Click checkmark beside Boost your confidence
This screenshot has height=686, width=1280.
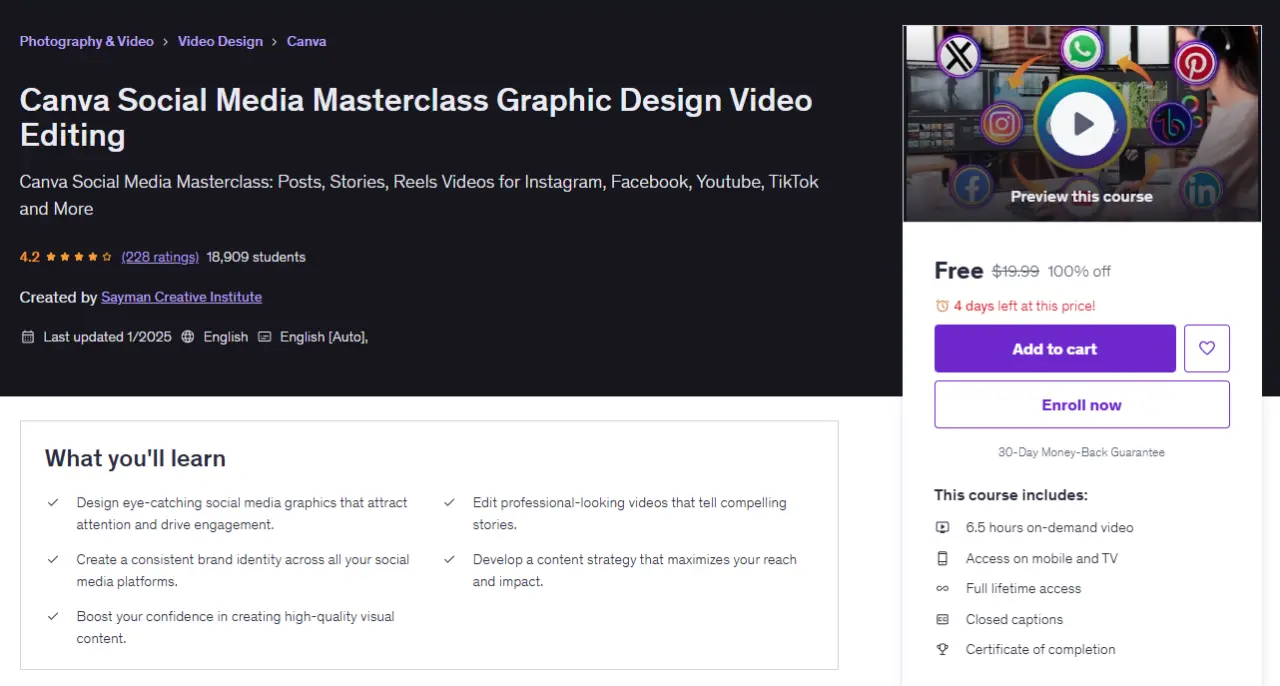point(53,616)
